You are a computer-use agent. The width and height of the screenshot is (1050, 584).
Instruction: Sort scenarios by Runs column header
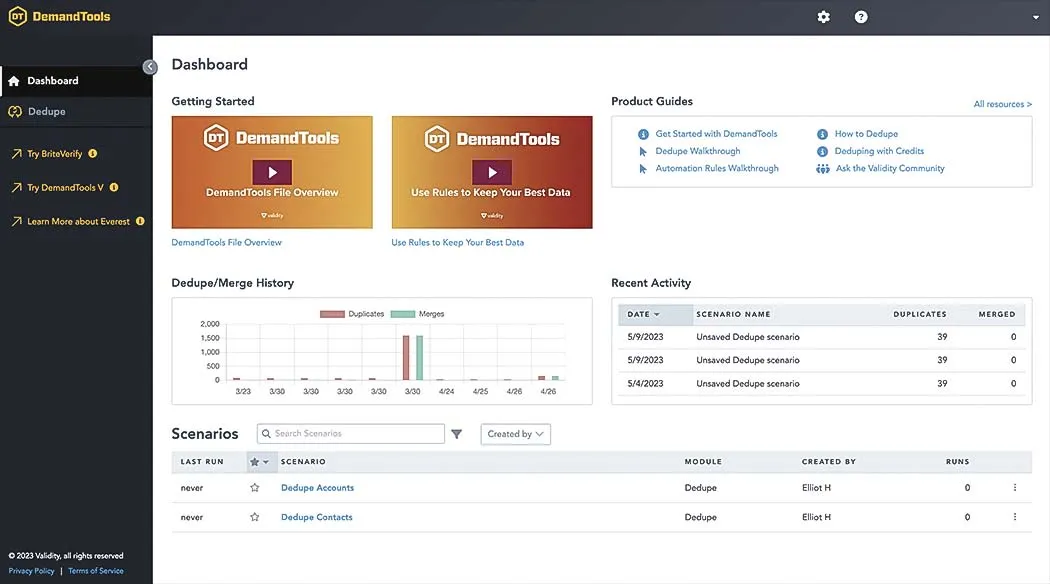point(958,462)
